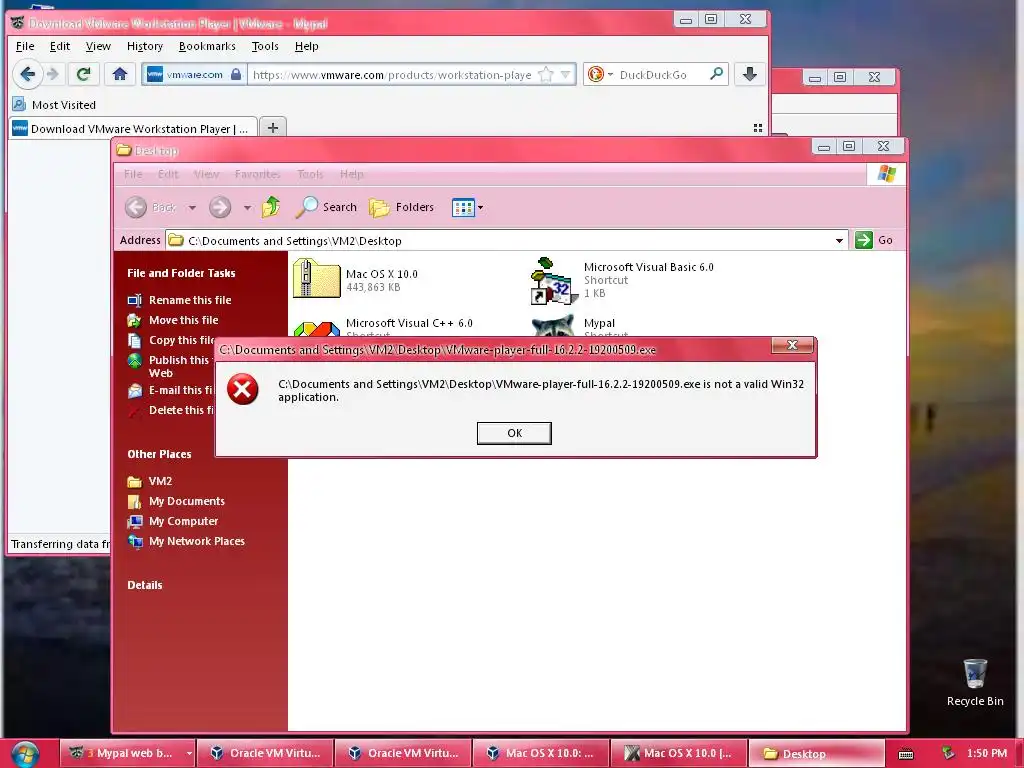This screenshot has height=768, width=1024.
Task: Open the Mypal home page
Action: coord(120,74)
